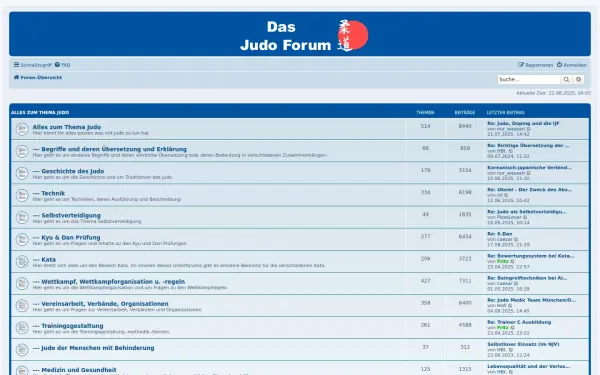View latest post icon in Wettkampf row
The image size is (600, 375).
click(516, 284)
